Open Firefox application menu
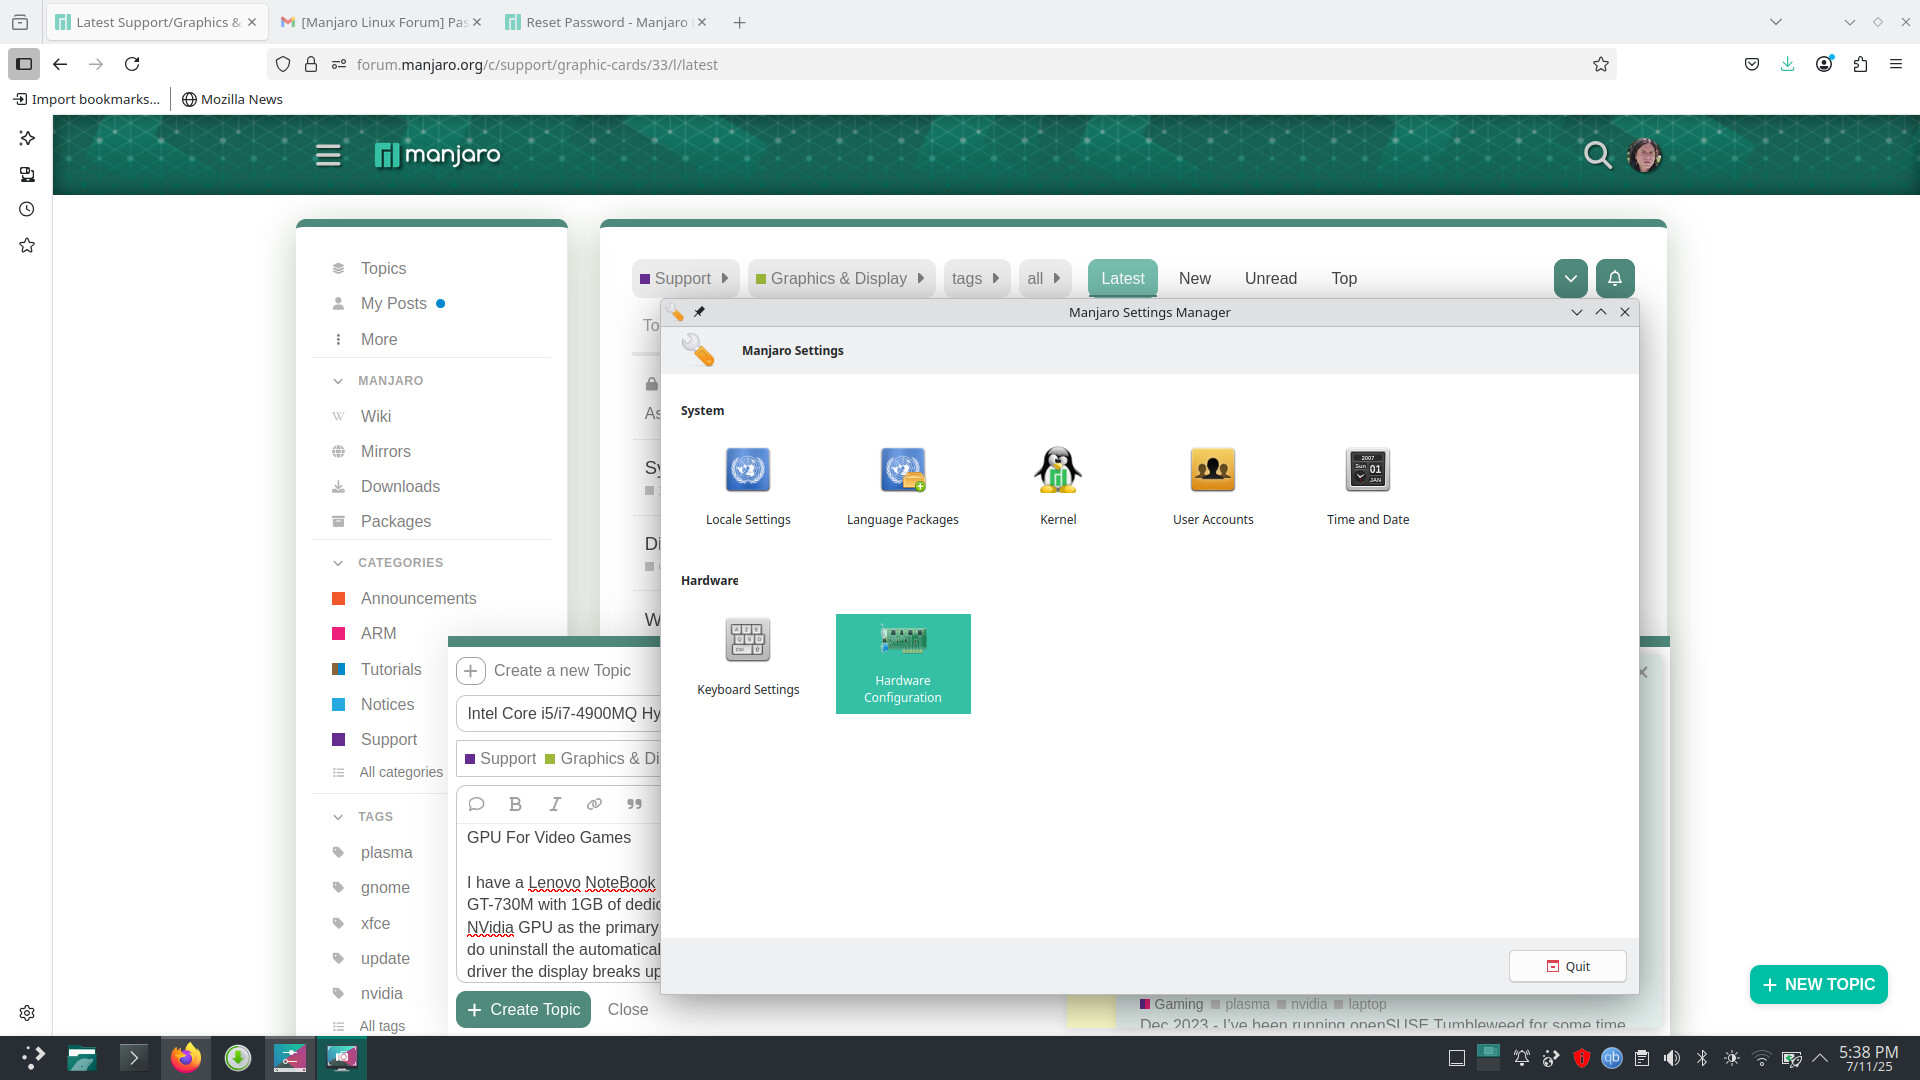Image resolution: width=1920 pixels, height=1080 pixels. pyautogui.click(x=1896, y=64)
